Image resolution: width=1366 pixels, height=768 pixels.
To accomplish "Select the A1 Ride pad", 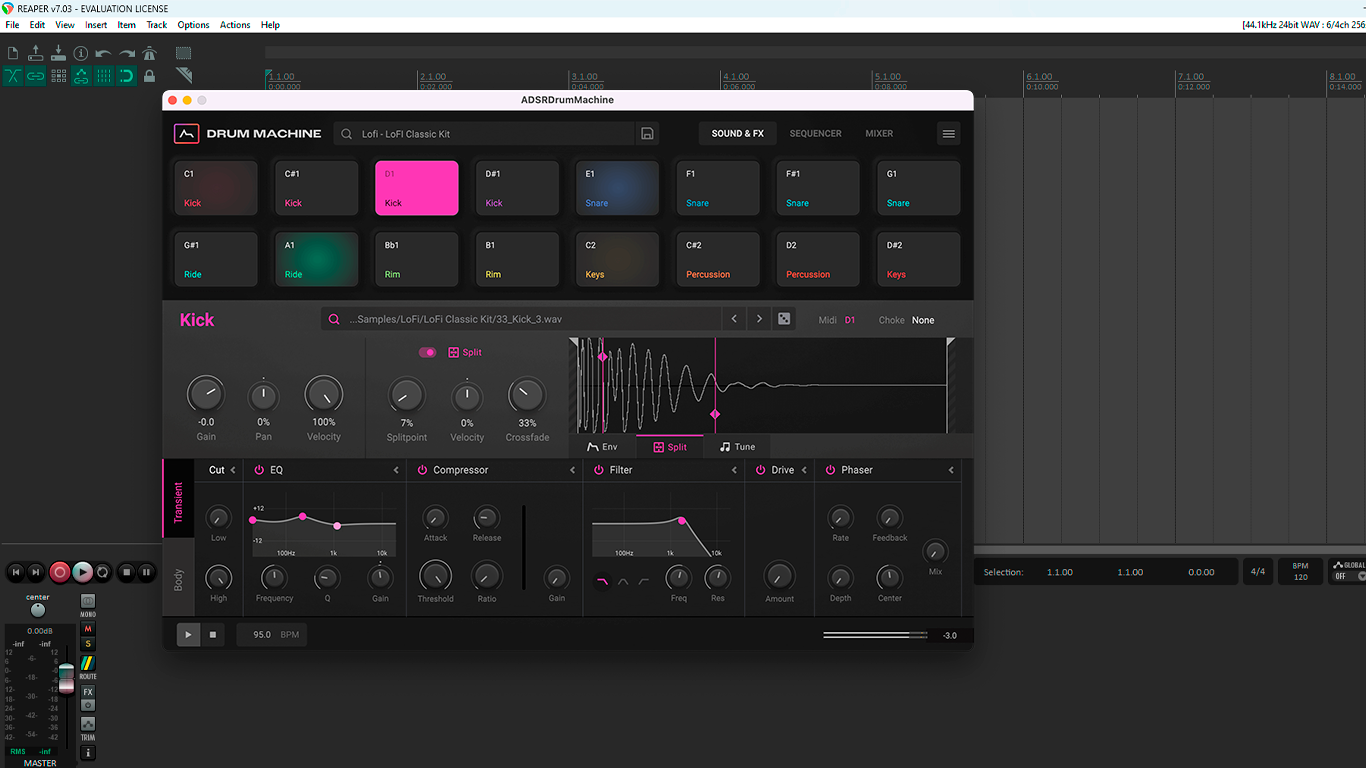I will coord(317,259).
